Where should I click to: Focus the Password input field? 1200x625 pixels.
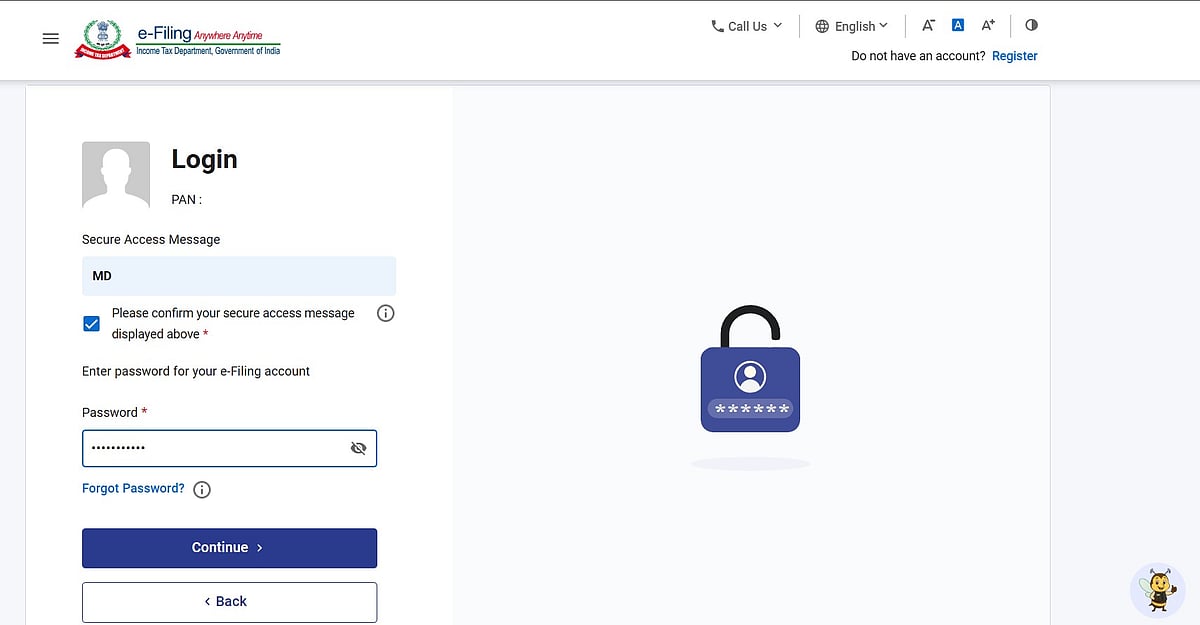click(x=229, y=448)
